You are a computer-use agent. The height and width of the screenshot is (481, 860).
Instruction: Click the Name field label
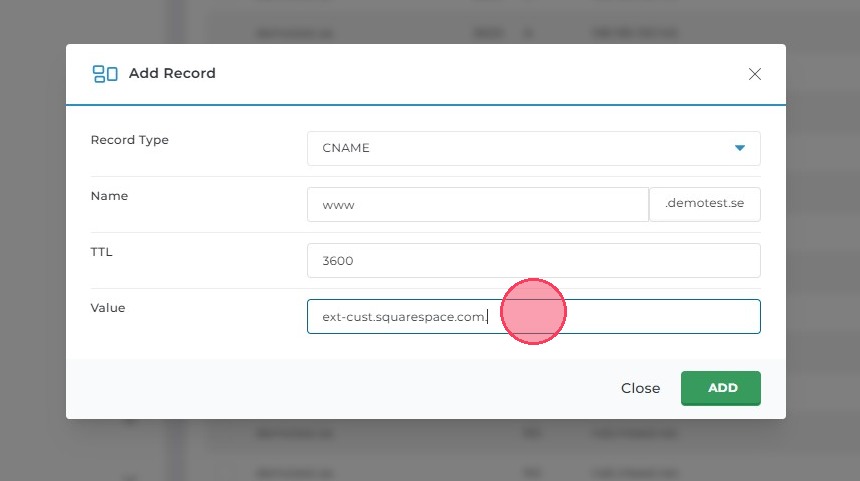(109, 196)
